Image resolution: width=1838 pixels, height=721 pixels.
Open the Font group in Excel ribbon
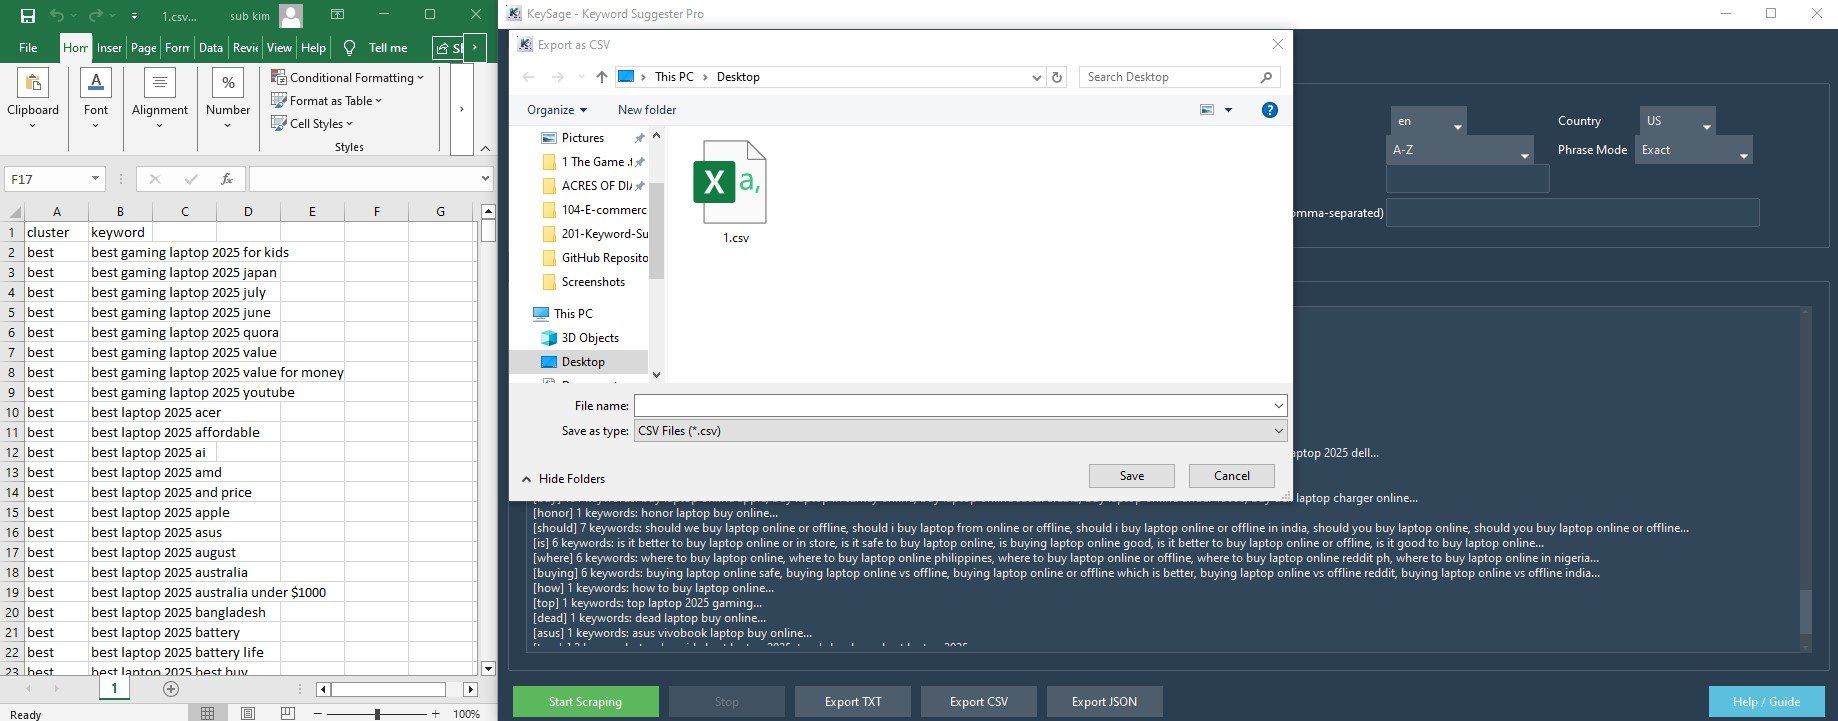pyautogui.click(x=96, y=100)
